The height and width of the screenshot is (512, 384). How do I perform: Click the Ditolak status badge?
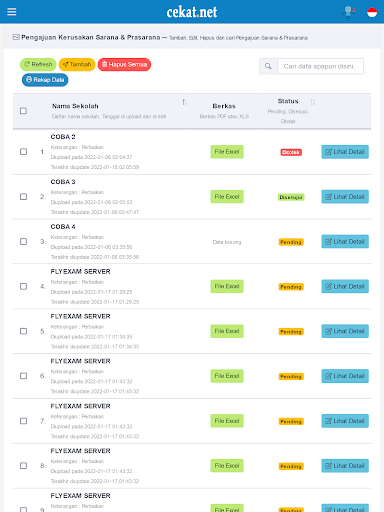[x=291, y=152]
